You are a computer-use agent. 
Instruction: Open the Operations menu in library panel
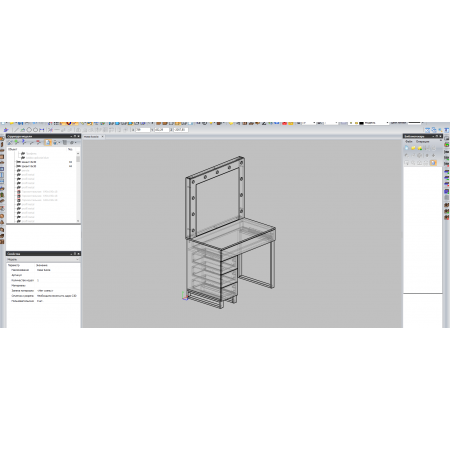click(x=422, y=141)
